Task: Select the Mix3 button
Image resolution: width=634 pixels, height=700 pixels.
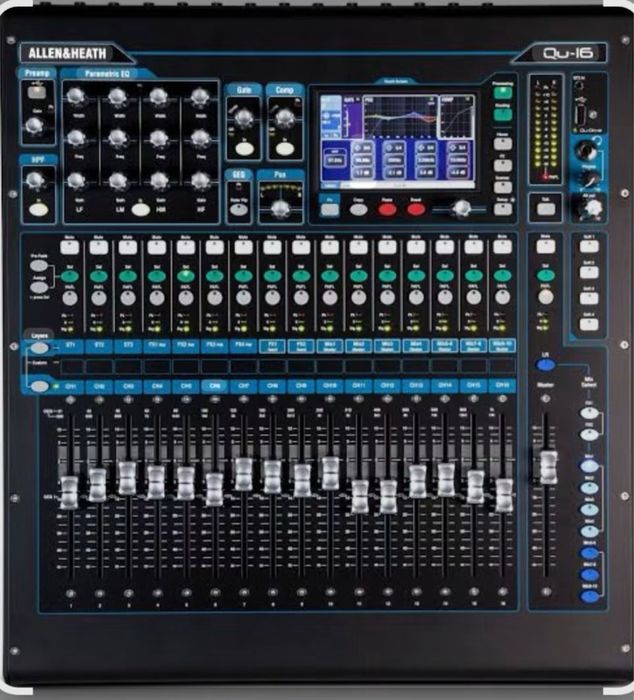Action: click(x=589, y=509)
